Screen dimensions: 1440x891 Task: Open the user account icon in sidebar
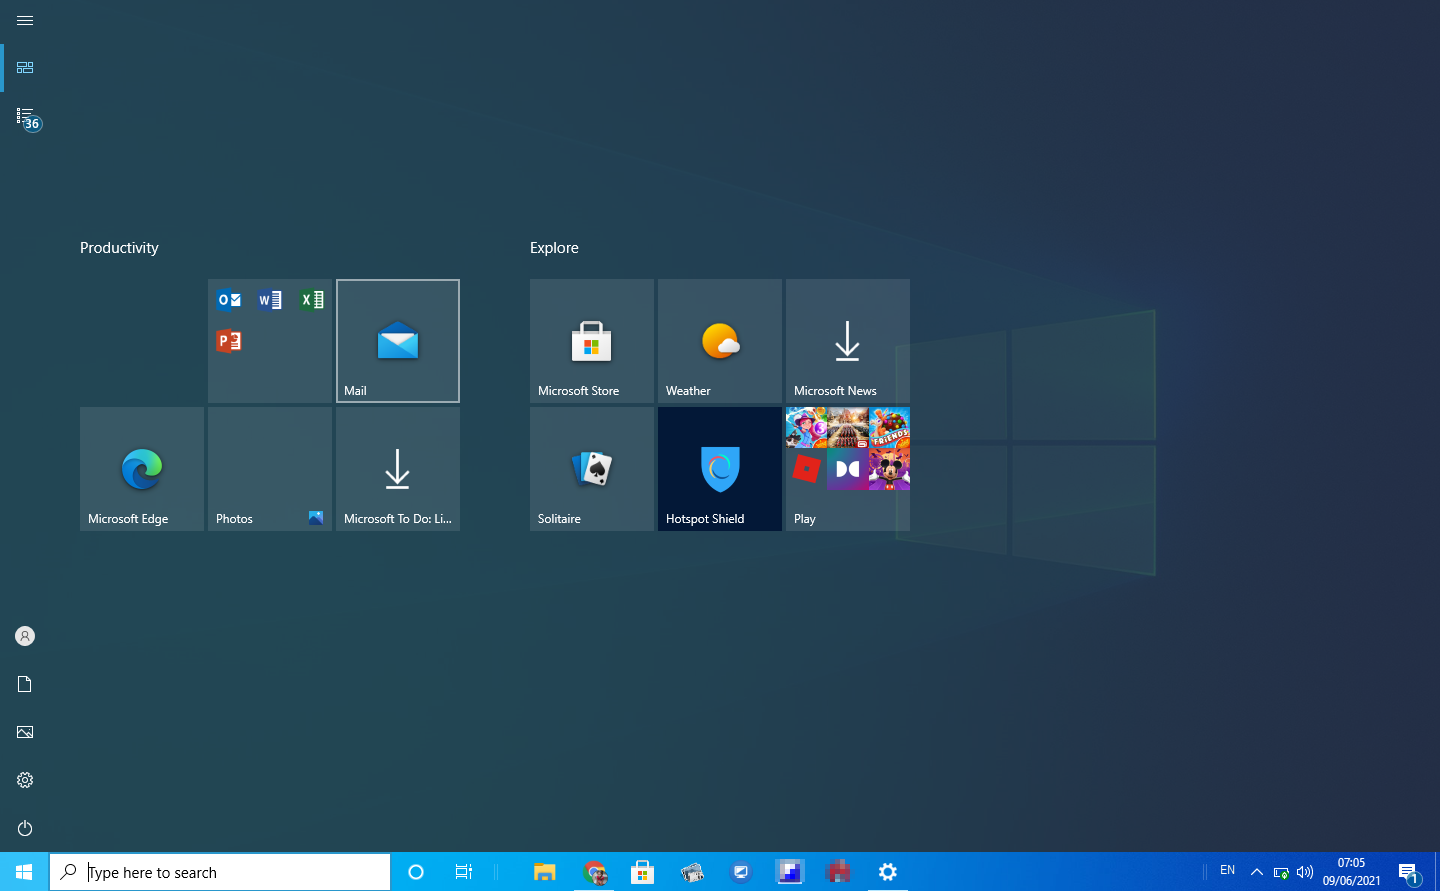(25, 636)
